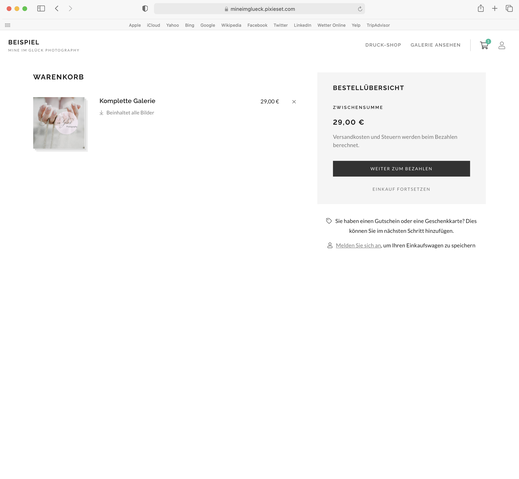Follow the 'Melden Sie sich an' link
The height and width of the screenshot is (479, 519).
click(x=358, y=245)
